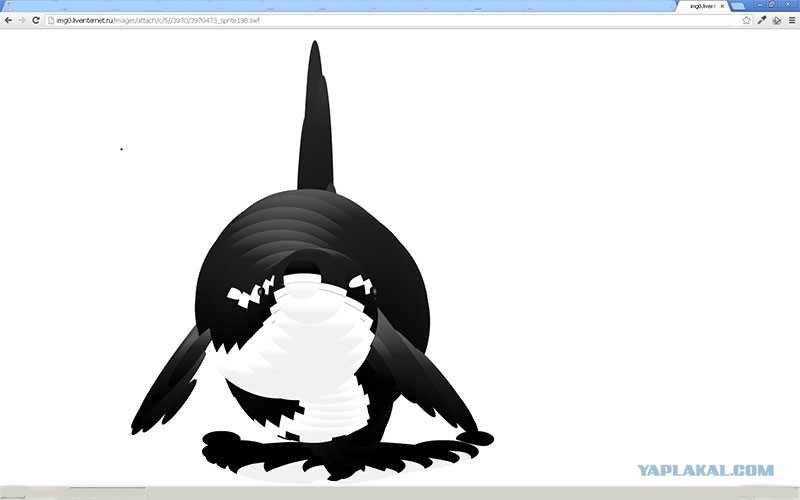Focus the address bar containing img0.liveinternet.ru

click(393, 20)
